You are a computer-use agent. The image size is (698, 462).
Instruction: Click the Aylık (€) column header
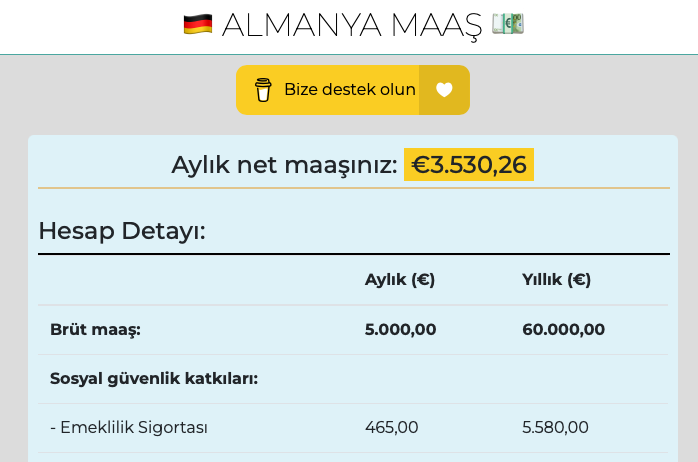(400, 280)
